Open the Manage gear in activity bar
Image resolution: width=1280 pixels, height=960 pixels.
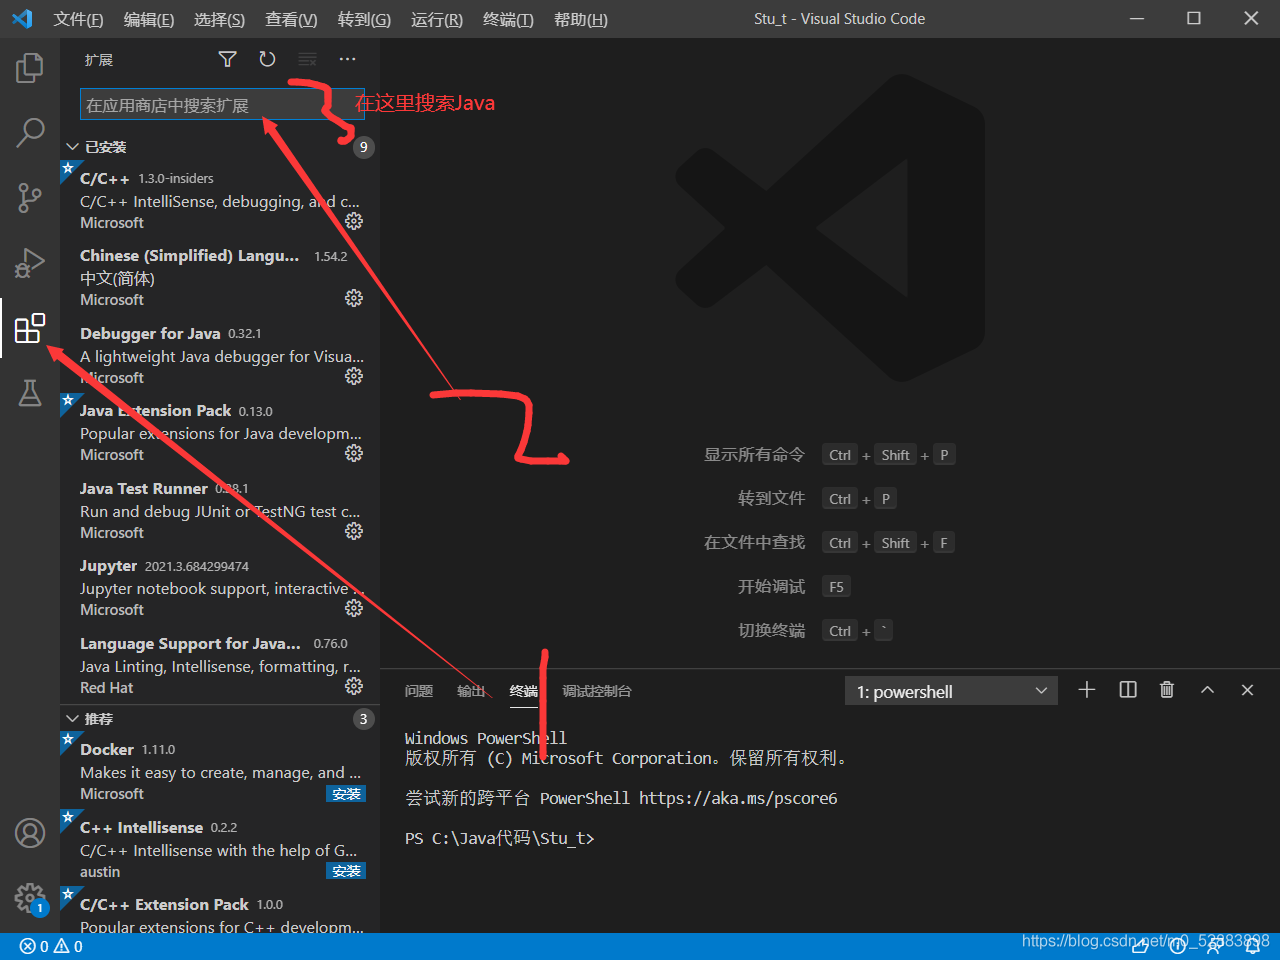30,898
